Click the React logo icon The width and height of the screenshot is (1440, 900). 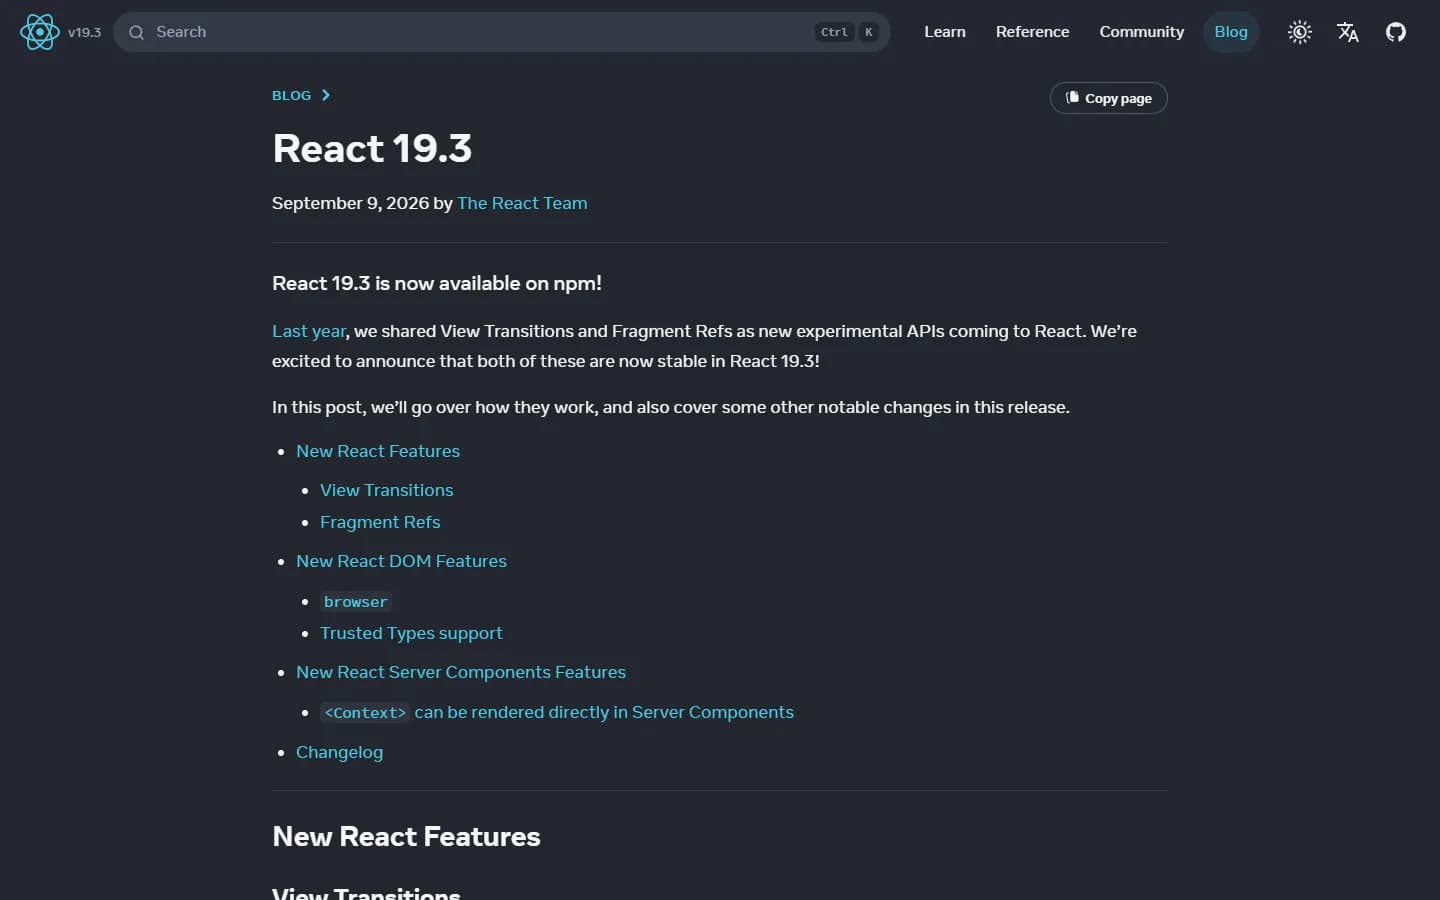[40, 32]
